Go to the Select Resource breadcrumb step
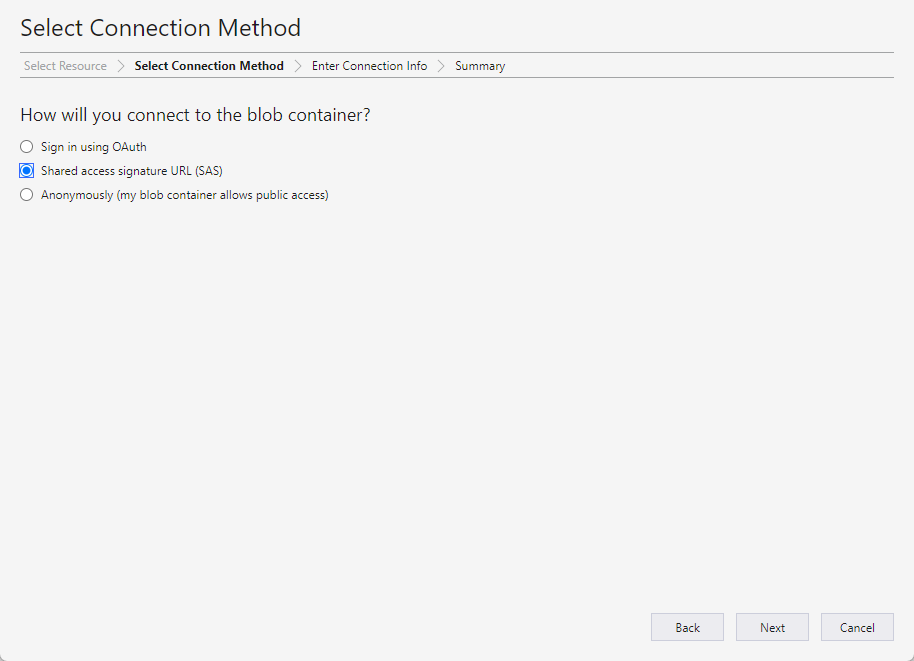Viewport: 914px width, 661px height. click(65, 66)
